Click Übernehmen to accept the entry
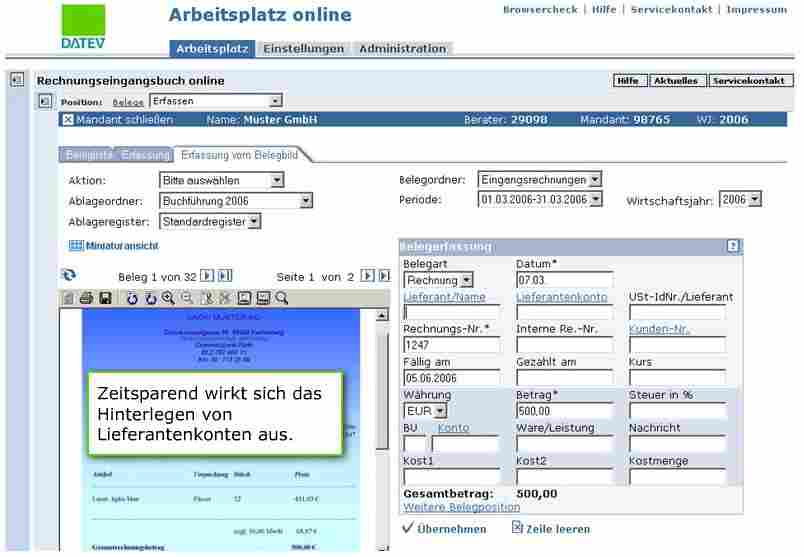The width and height of the screenshot is (804, 557). pyautogui.click(x=444, y=528)
